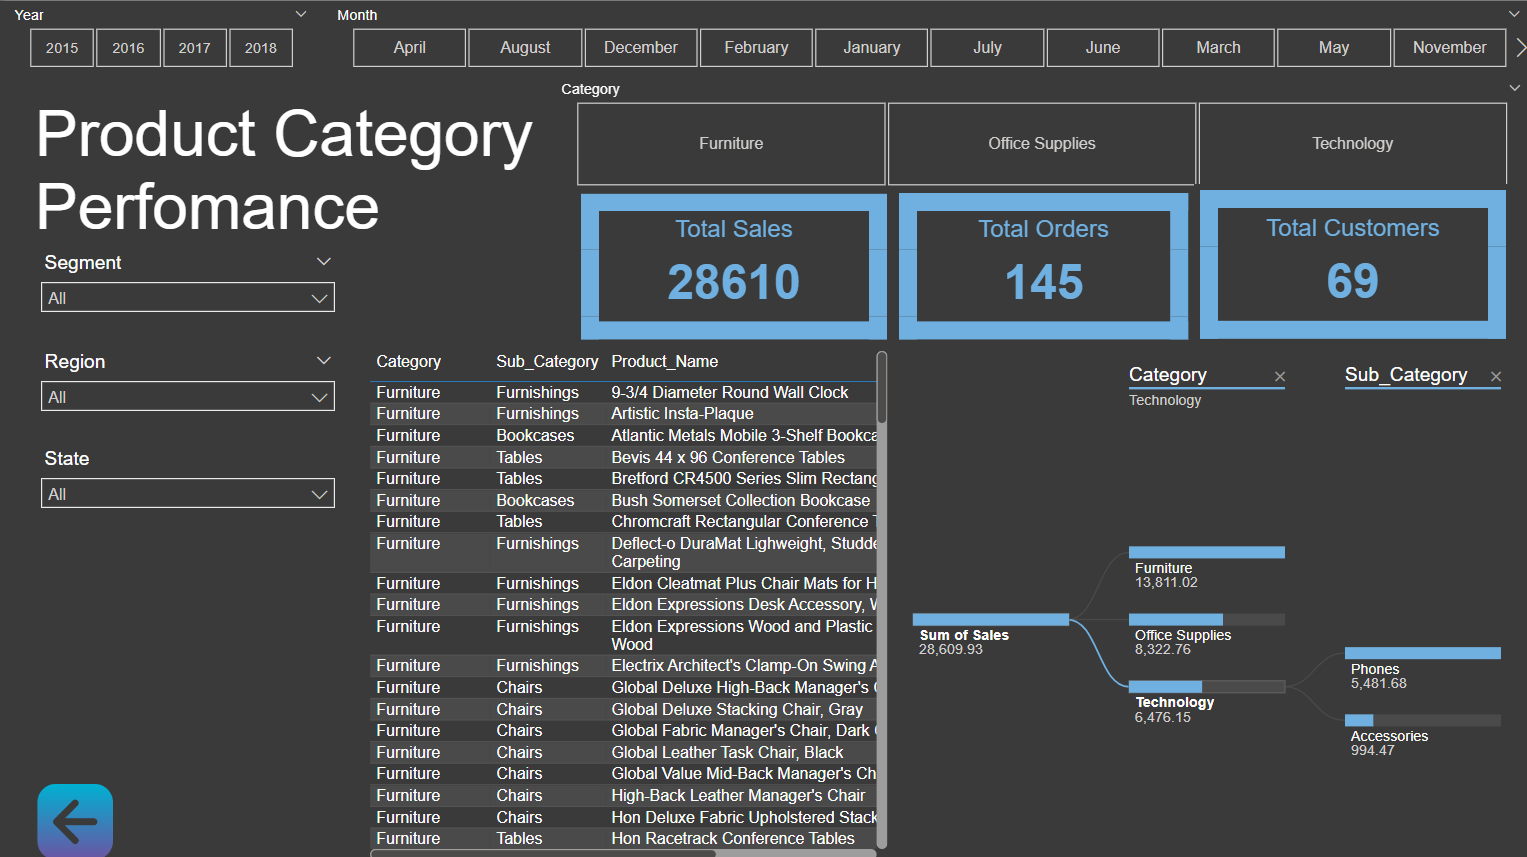Image resolution: width=1527 pixels, height=857 pixels.
Task: Open the Region dropdown showing All
Action: (x=188, y=397)
